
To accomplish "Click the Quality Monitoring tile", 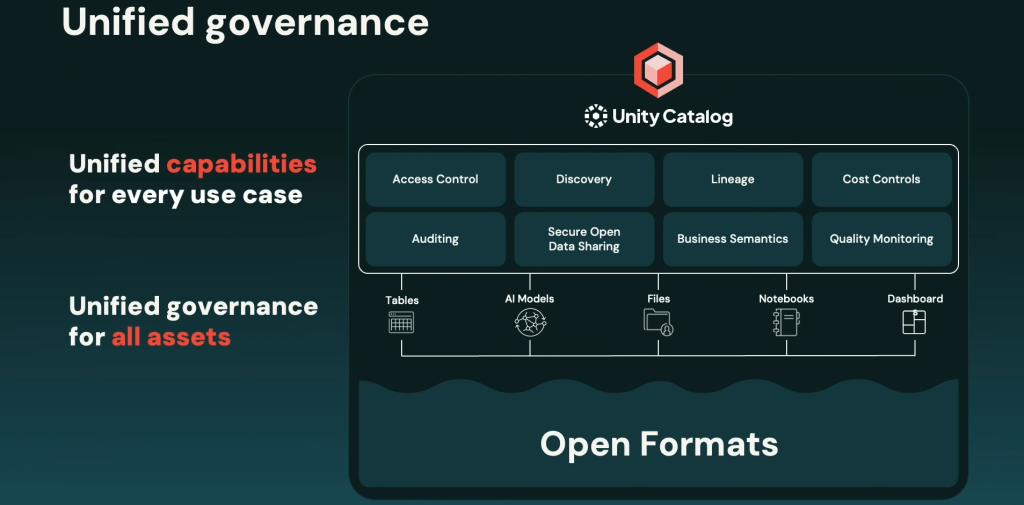I will [x=882, y=238].
